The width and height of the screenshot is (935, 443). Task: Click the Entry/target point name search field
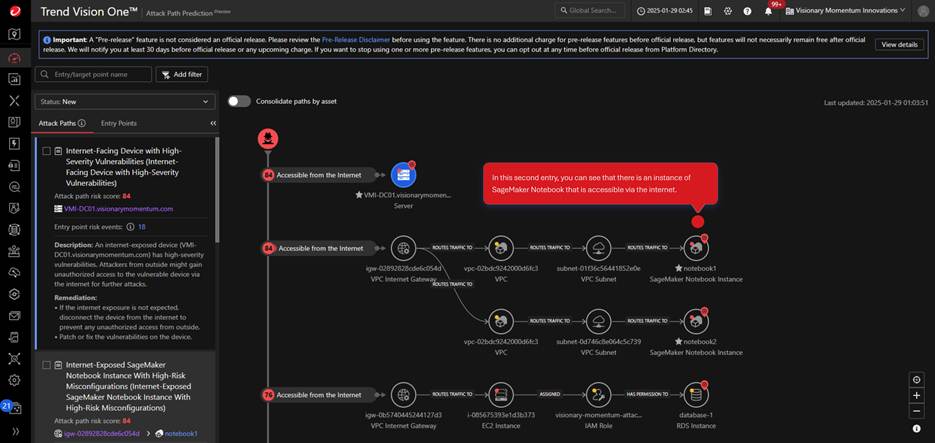click(93, 75)
